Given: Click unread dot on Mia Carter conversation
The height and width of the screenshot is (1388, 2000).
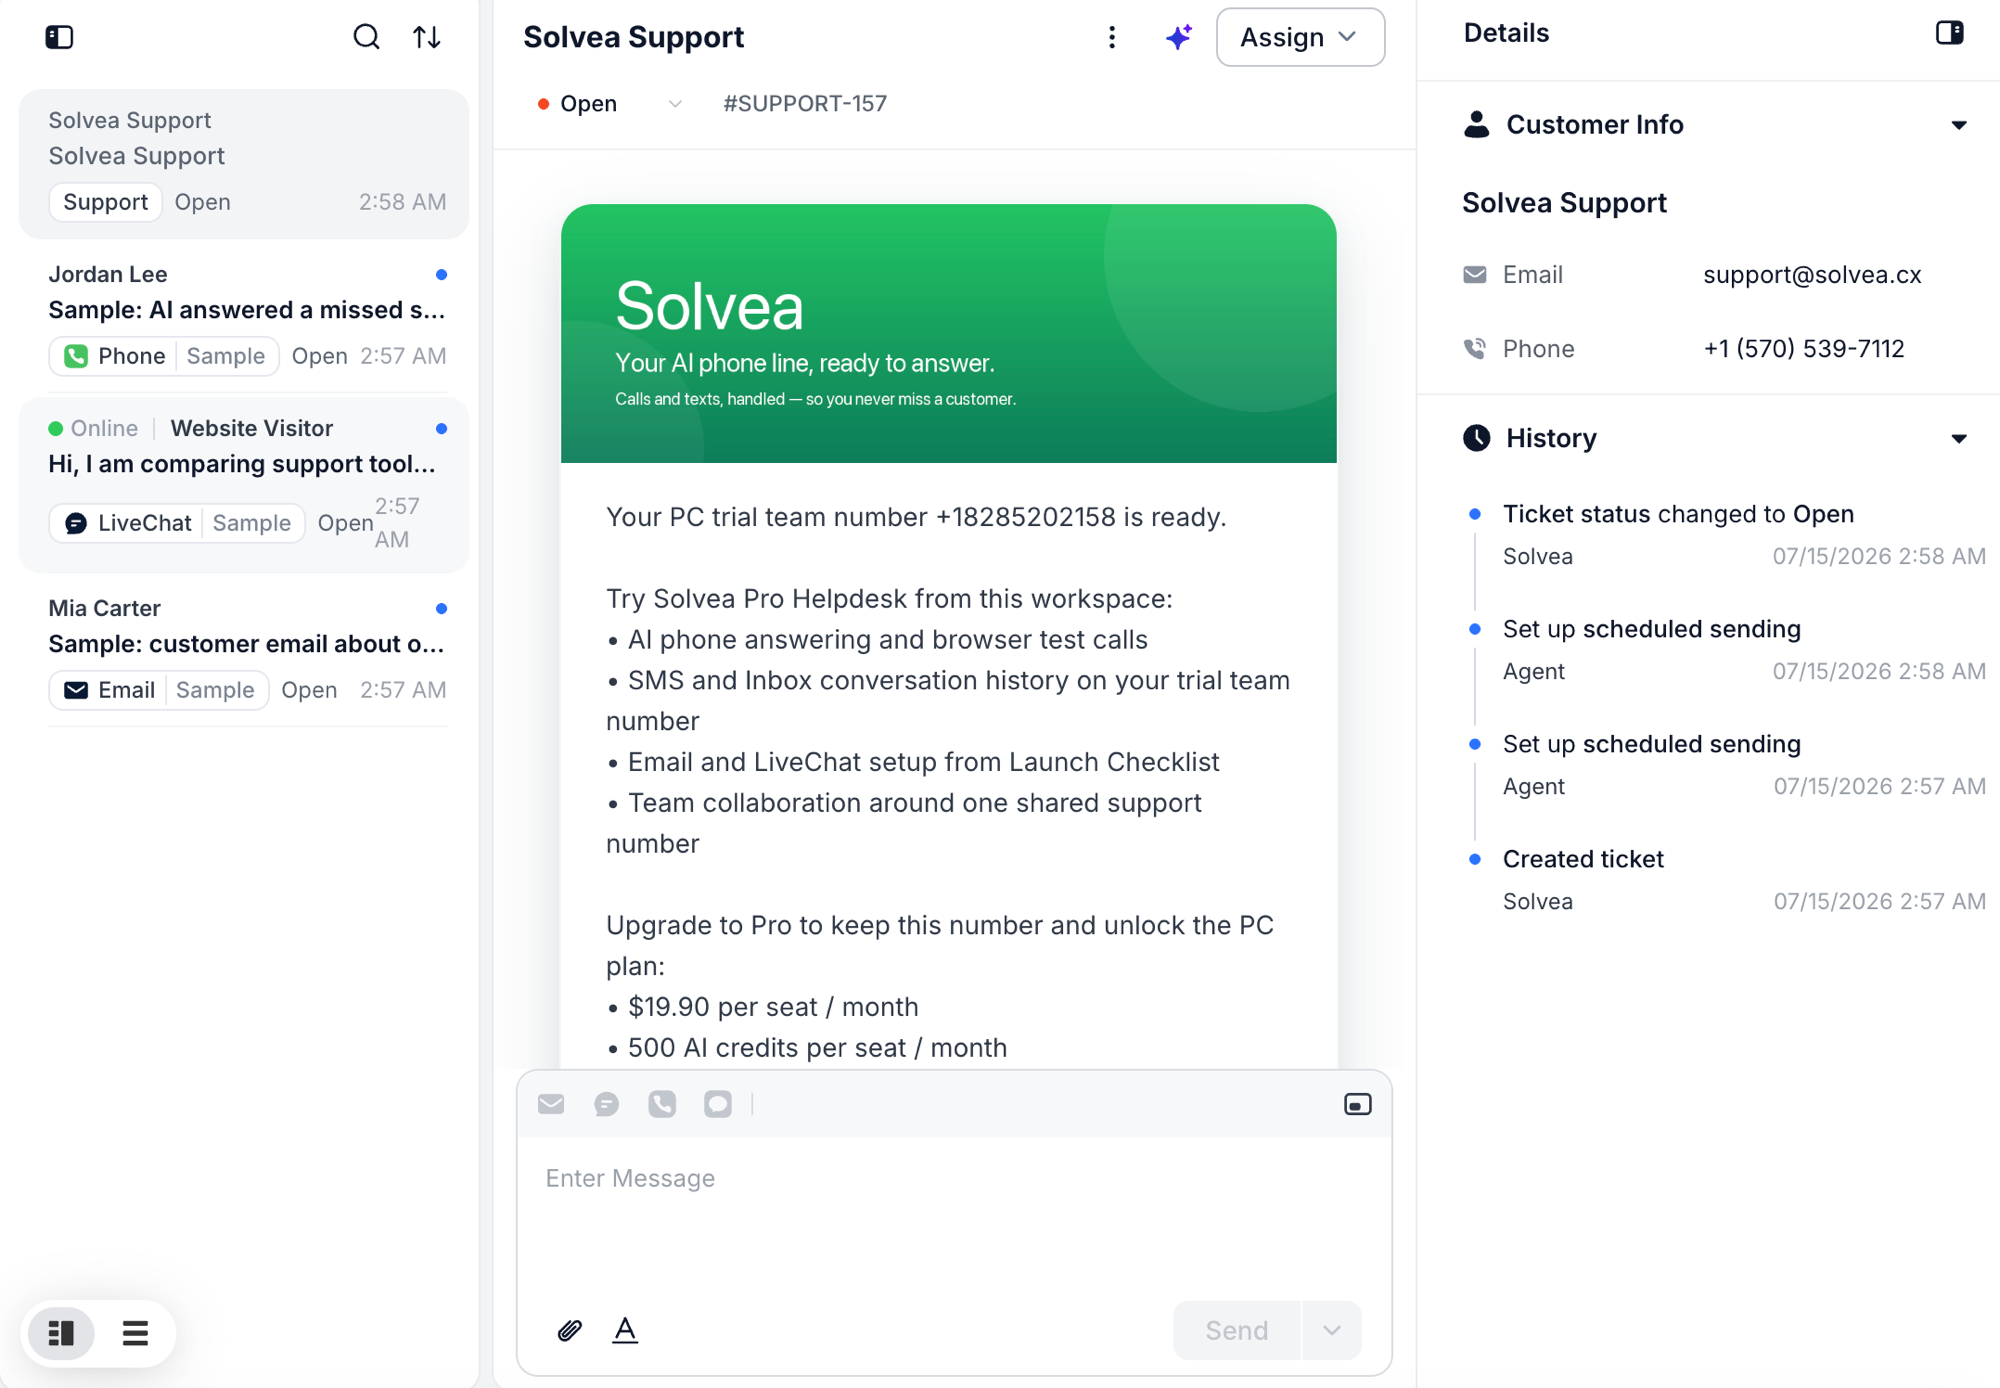Looking at the screenshot, I should pyautogui.click(x=441, y=608).
